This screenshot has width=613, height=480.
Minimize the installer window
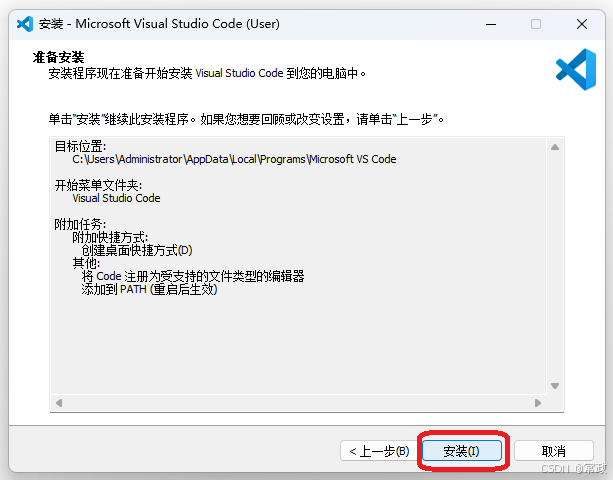pos(491,24)
